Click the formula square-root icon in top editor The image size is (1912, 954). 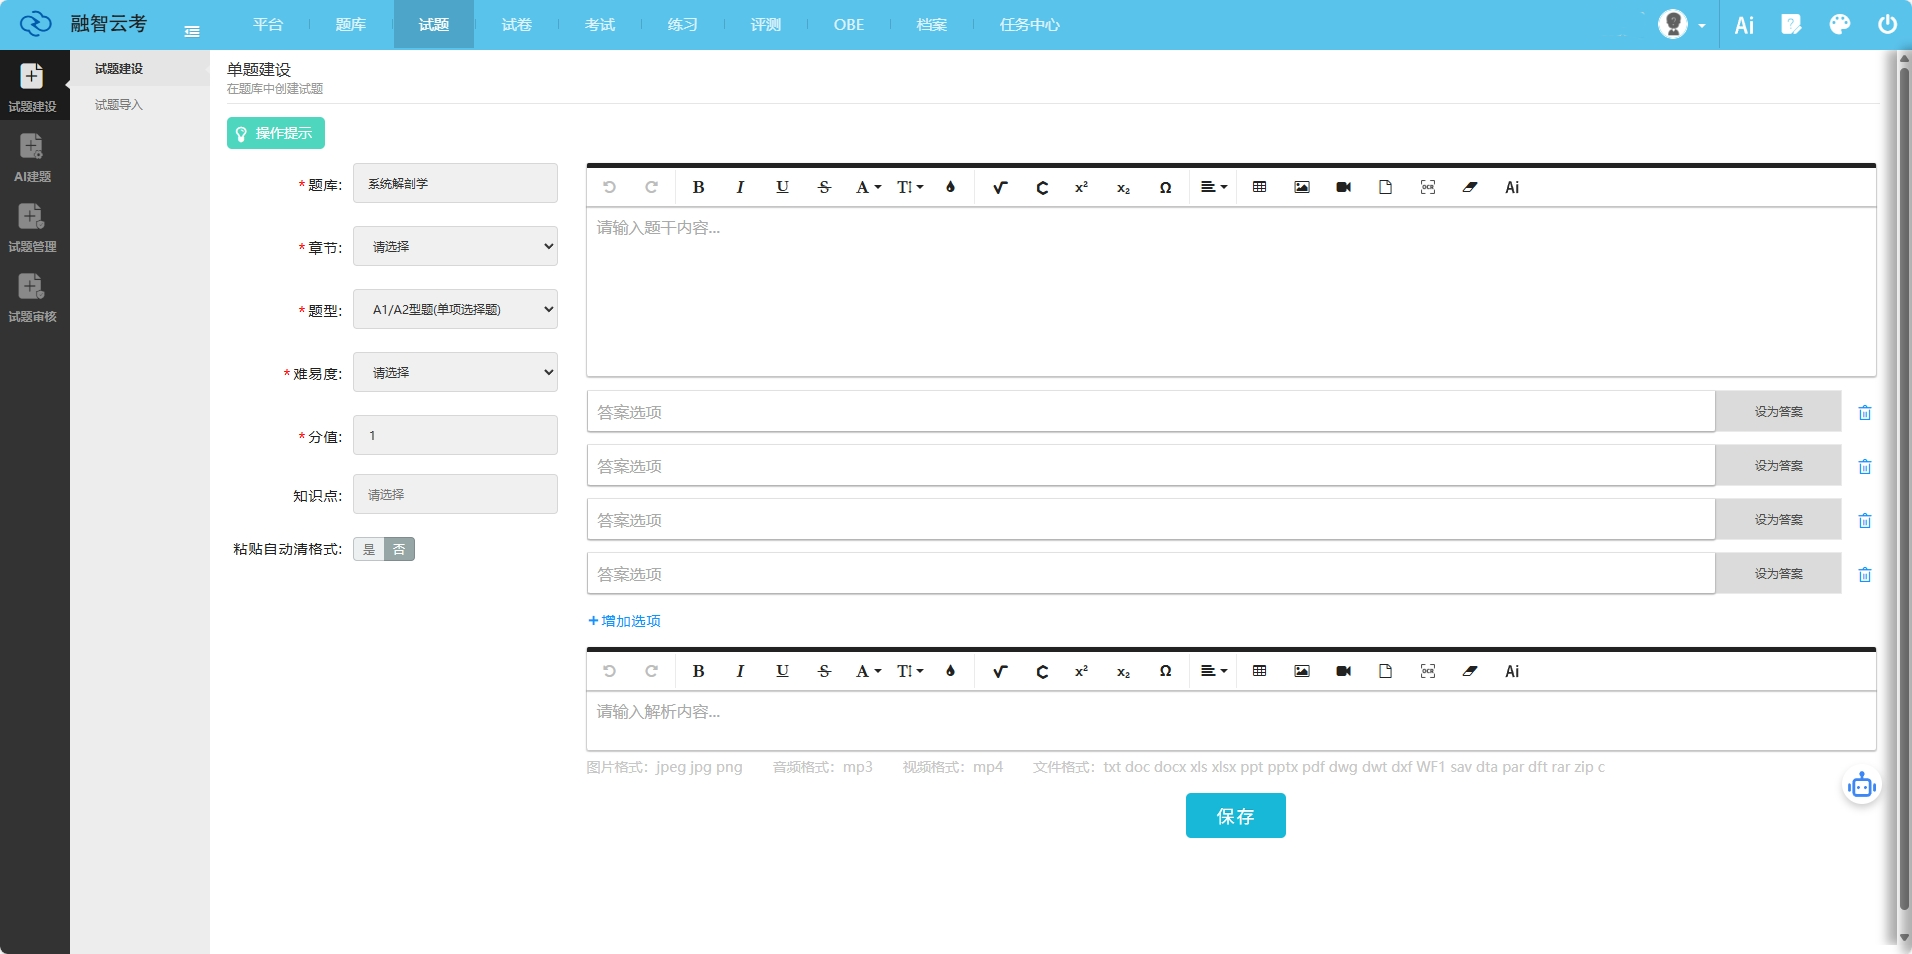[x=999, y=187]
